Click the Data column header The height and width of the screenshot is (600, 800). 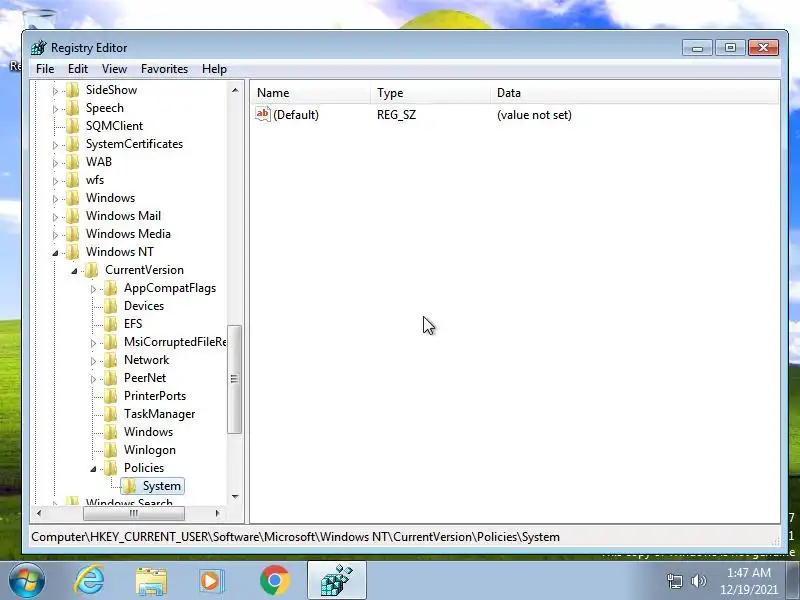[635, 93]
